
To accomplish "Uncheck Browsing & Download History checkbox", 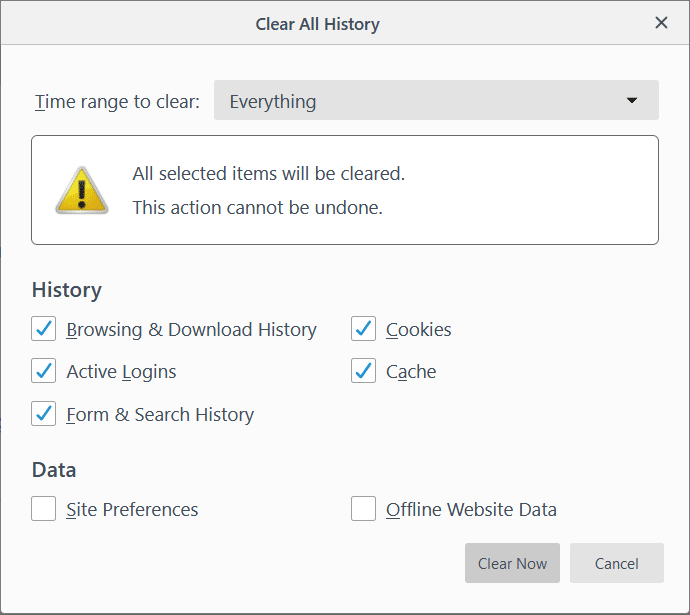I will point(44,329).
